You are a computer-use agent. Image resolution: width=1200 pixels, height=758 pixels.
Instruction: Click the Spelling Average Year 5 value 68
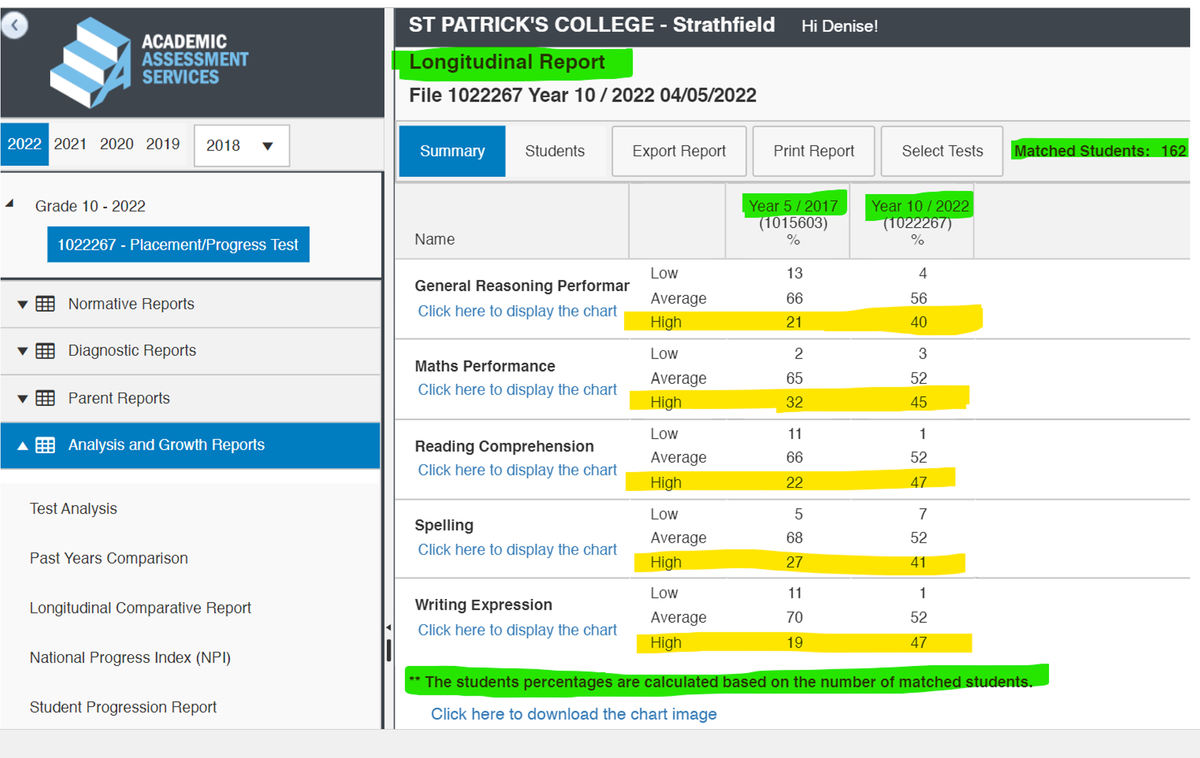click(x=794, y=538)
